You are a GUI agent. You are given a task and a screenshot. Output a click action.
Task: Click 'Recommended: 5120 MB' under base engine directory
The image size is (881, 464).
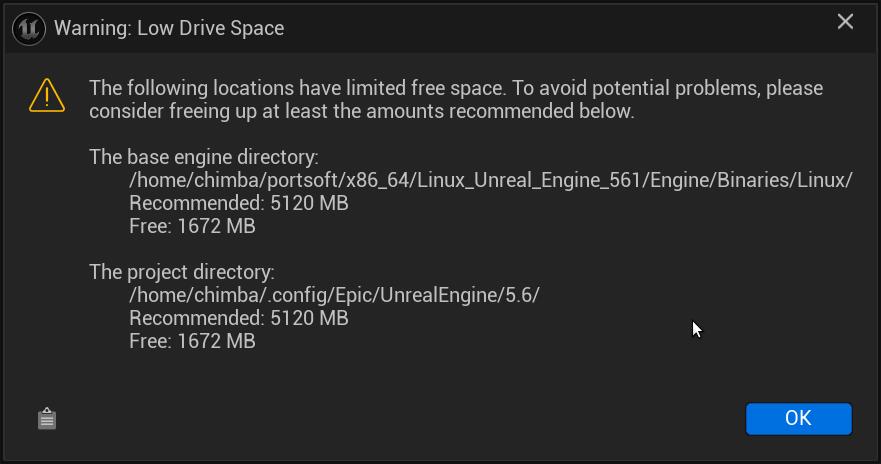[238, 203]
